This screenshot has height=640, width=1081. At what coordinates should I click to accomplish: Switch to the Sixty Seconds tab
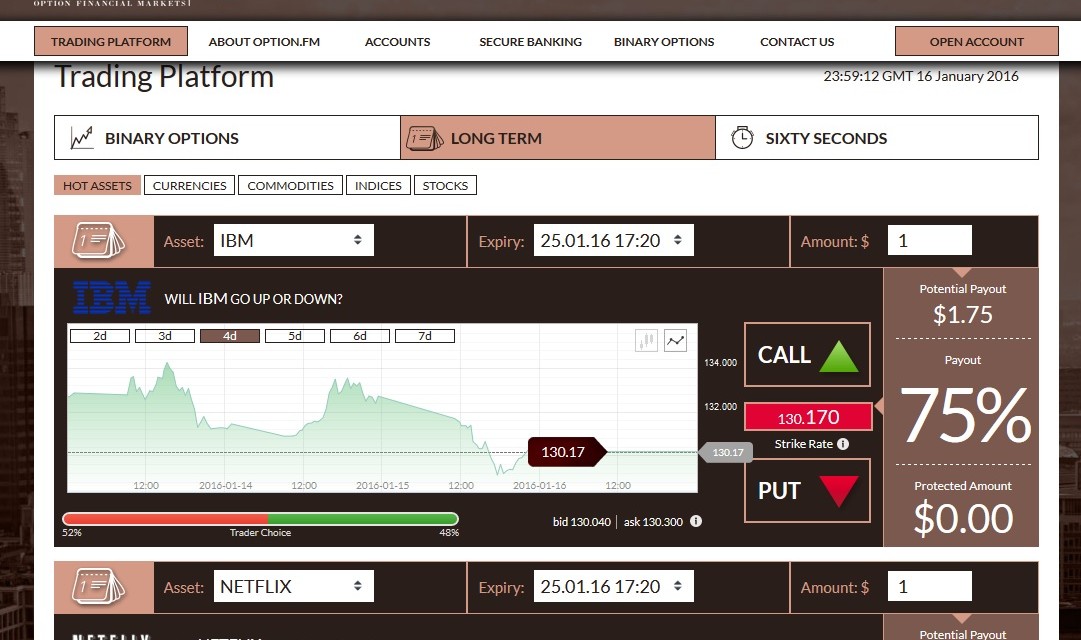(876, 138)
